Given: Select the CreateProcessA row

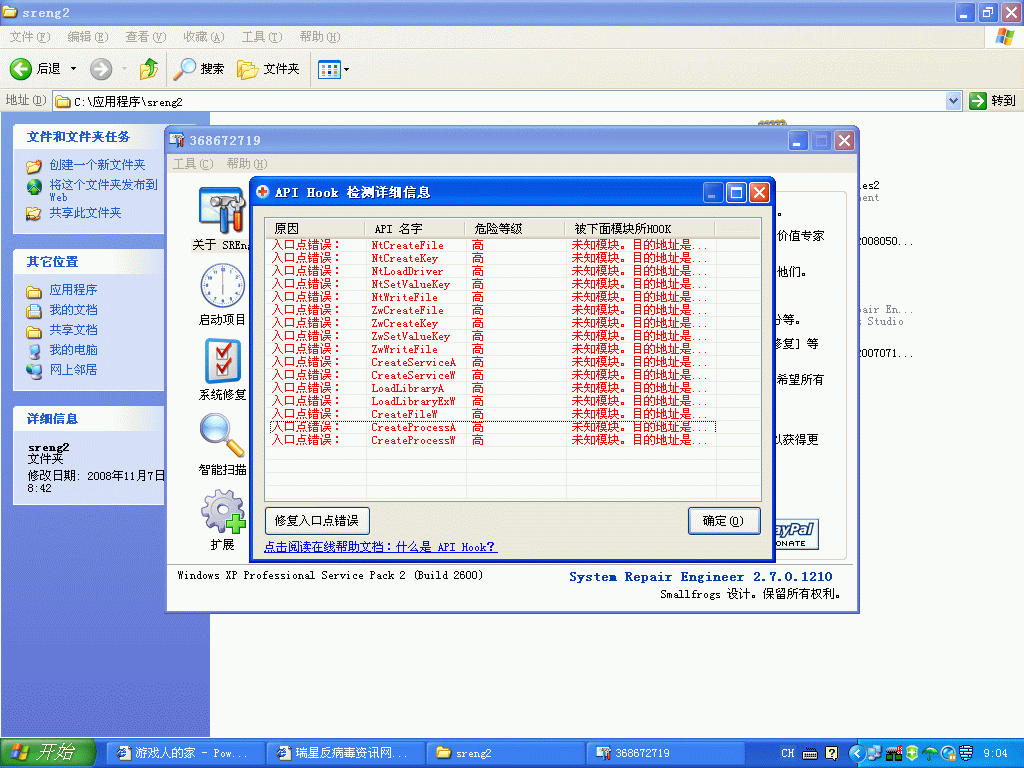Looking at the screenshot, I should click(x=493, y=428).
